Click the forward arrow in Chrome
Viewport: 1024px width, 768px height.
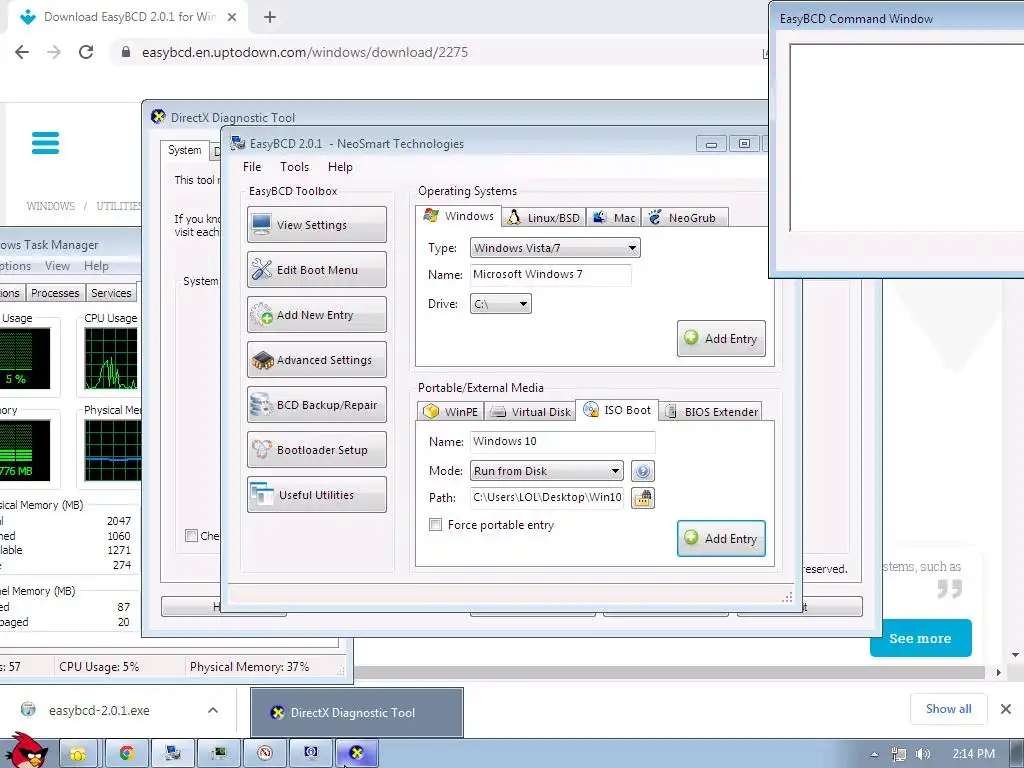point(54,52)
